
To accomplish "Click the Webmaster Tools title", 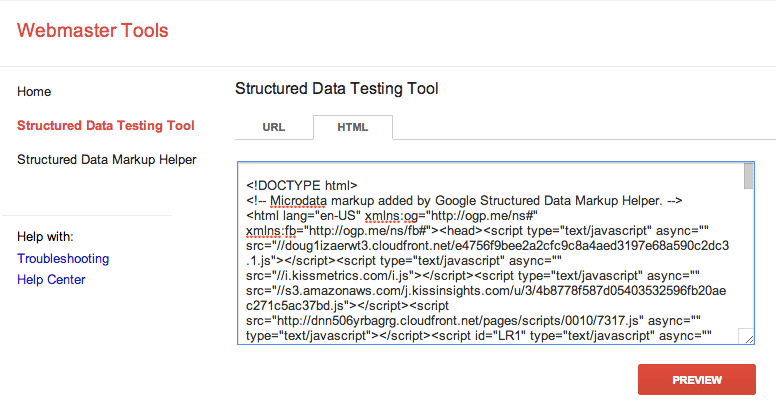I will pyautogui.click(x=92, y=30).
